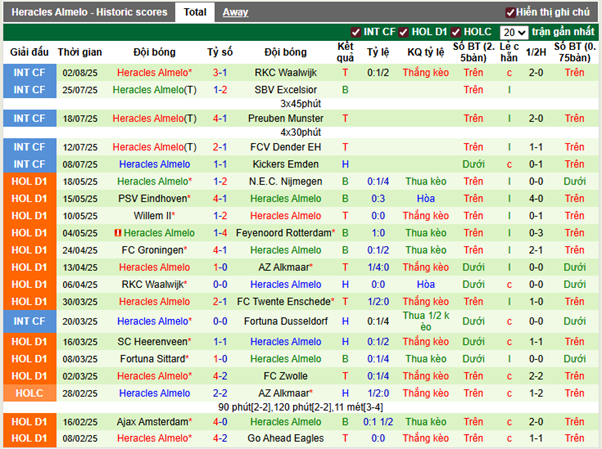Screen dimensions: 602x449
Task: Uncheck the Hiển thị ghi chú checkbox
Action: click(510, 13)
